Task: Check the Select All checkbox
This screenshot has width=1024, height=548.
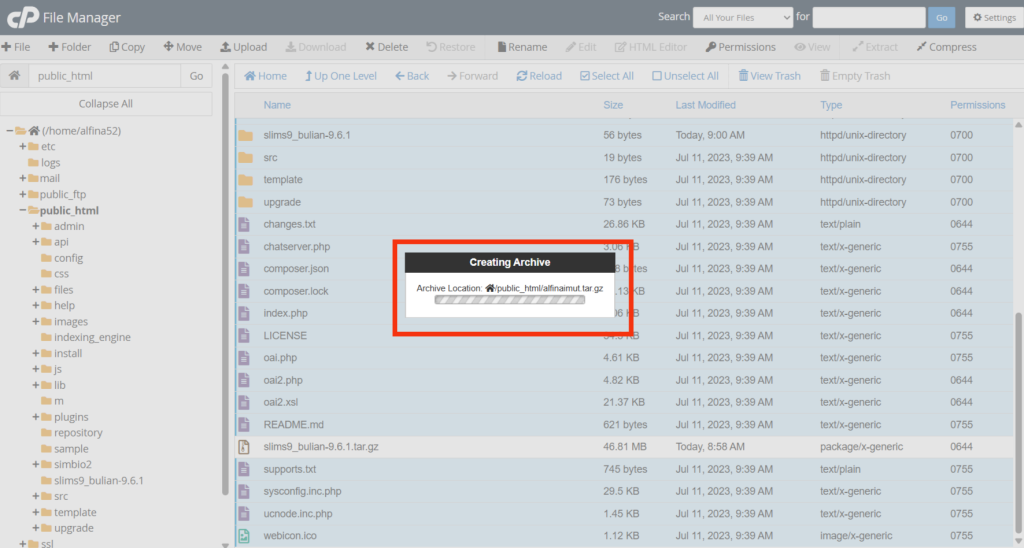Action: tap(585, 76)
